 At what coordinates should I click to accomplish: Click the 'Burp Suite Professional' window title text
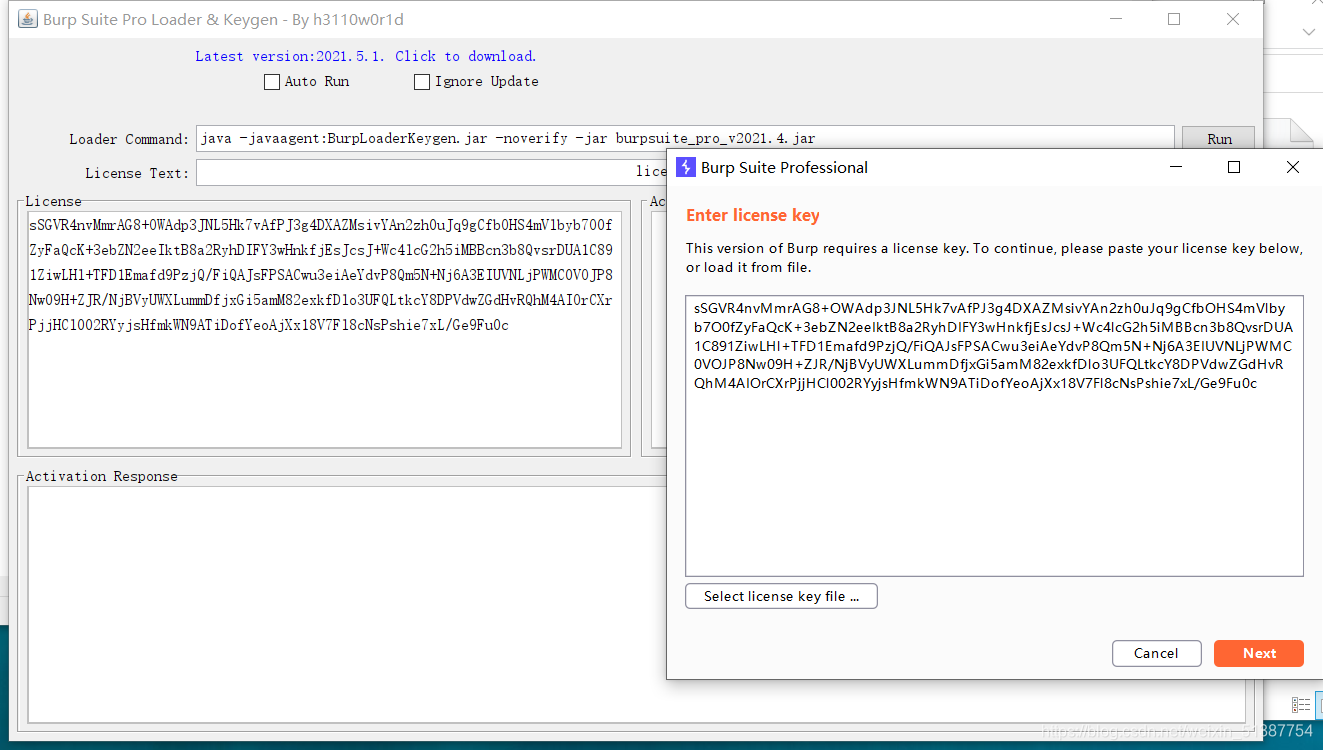click(785, 167)
